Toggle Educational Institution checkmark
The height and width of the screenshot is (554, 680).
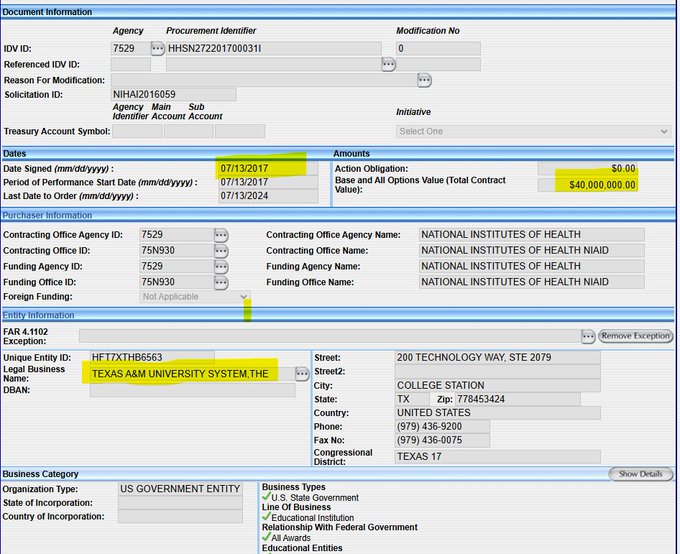click(266, 517)
